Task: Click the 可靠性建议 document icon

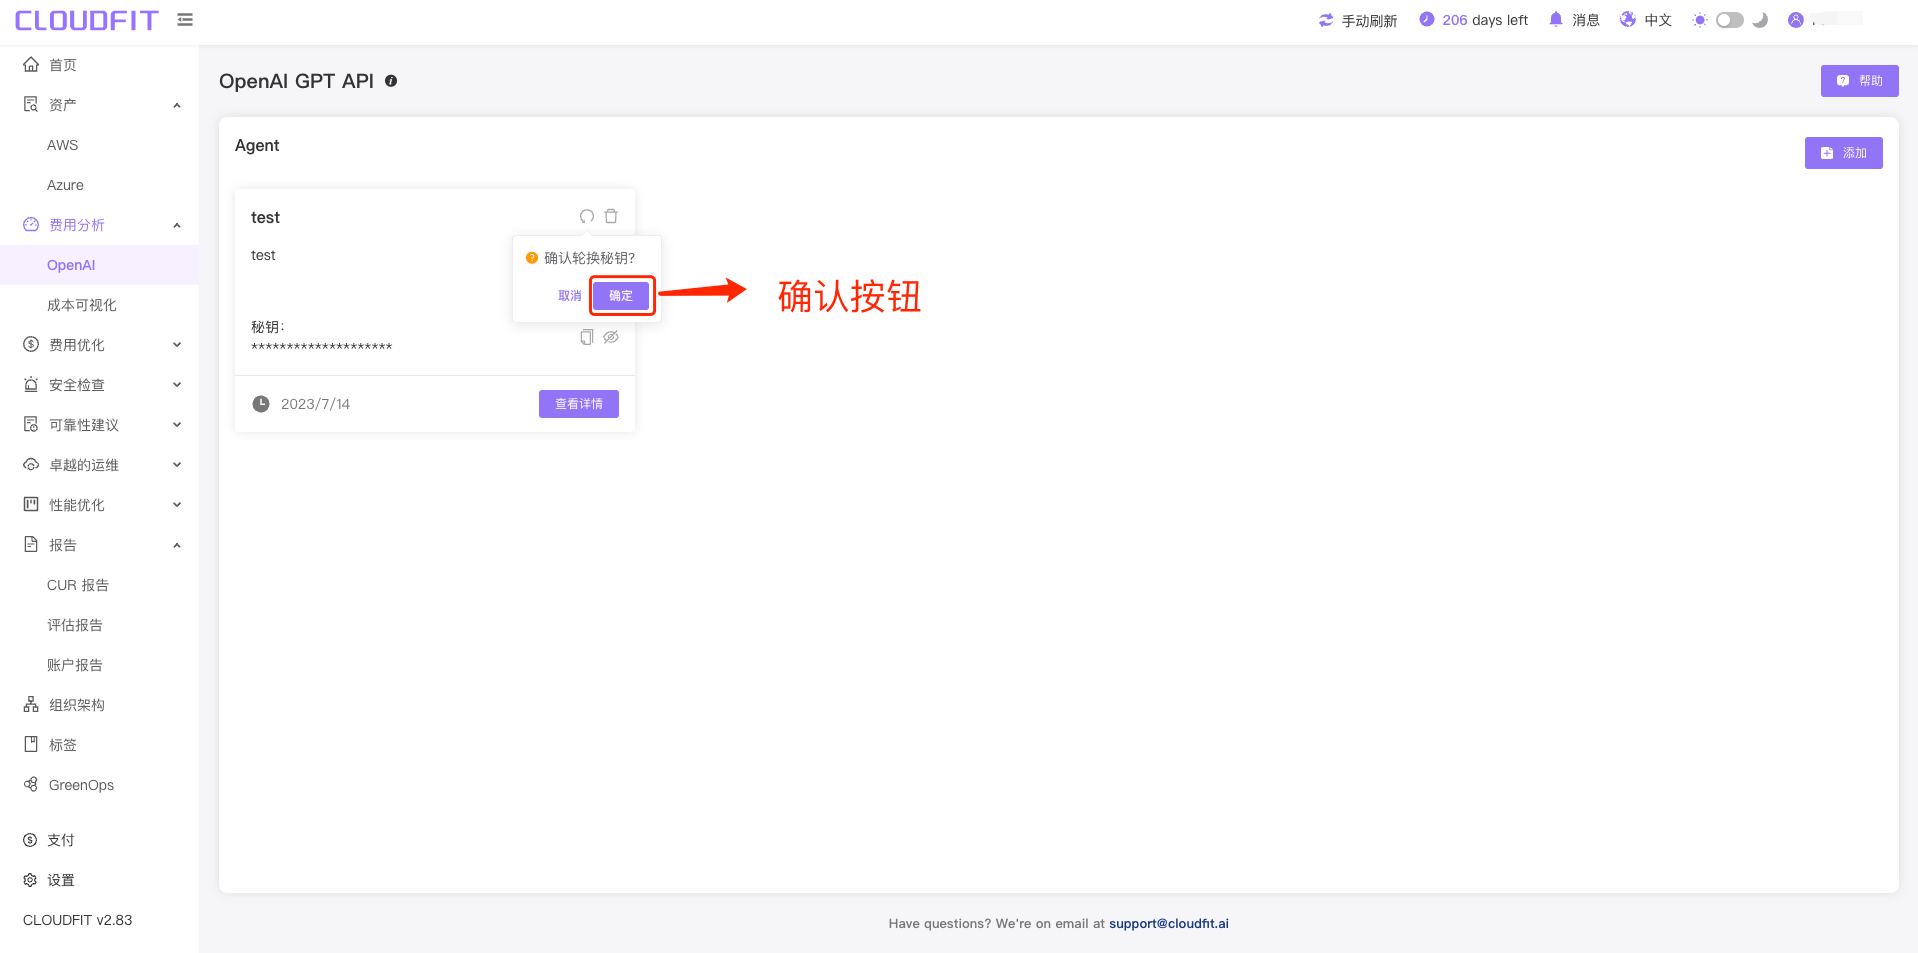Action: (31, 424)
